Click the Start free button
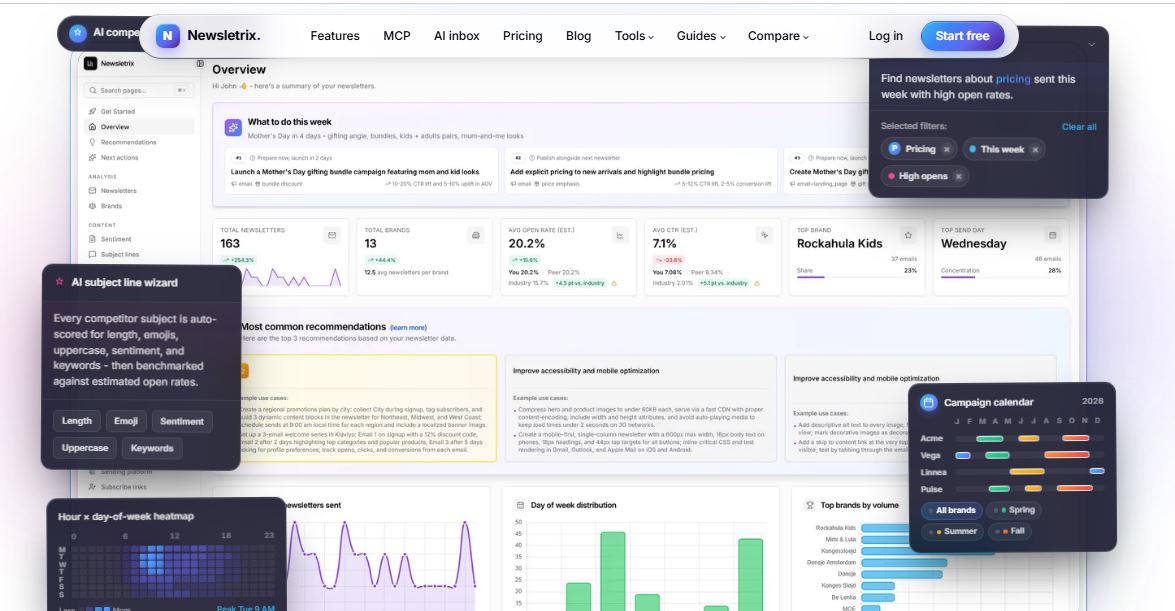 (x=962, y=36)
